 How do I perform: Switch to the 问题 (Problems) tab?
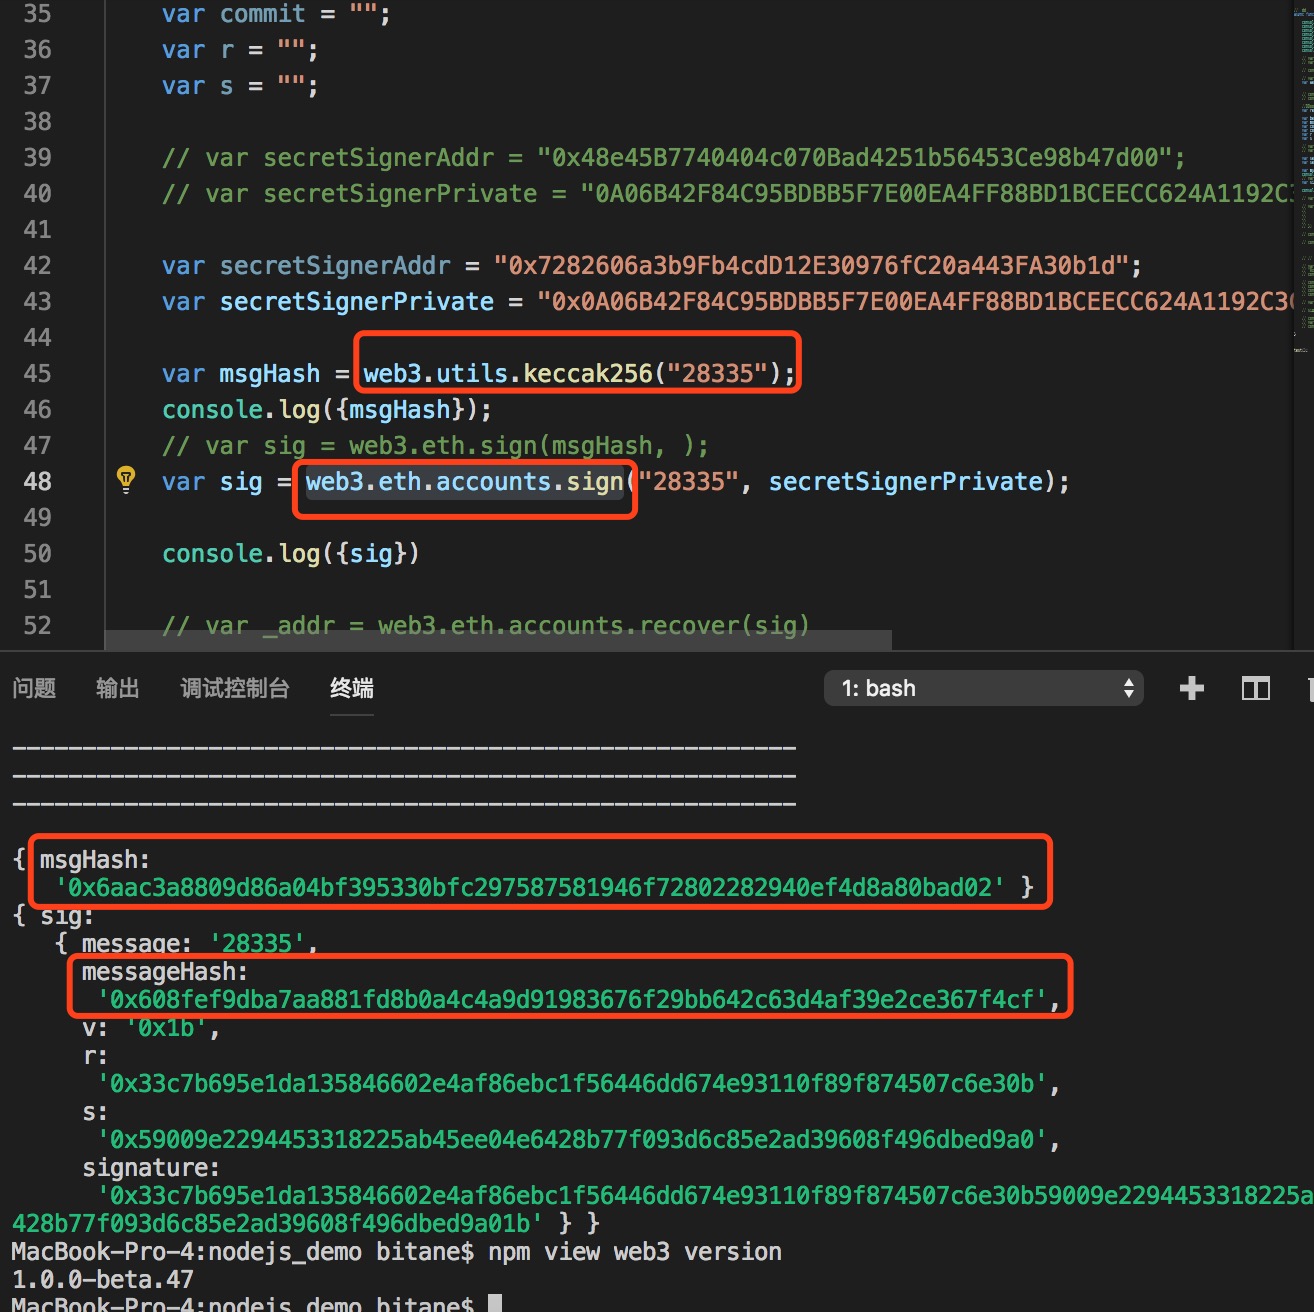click(x=34, y=688)
